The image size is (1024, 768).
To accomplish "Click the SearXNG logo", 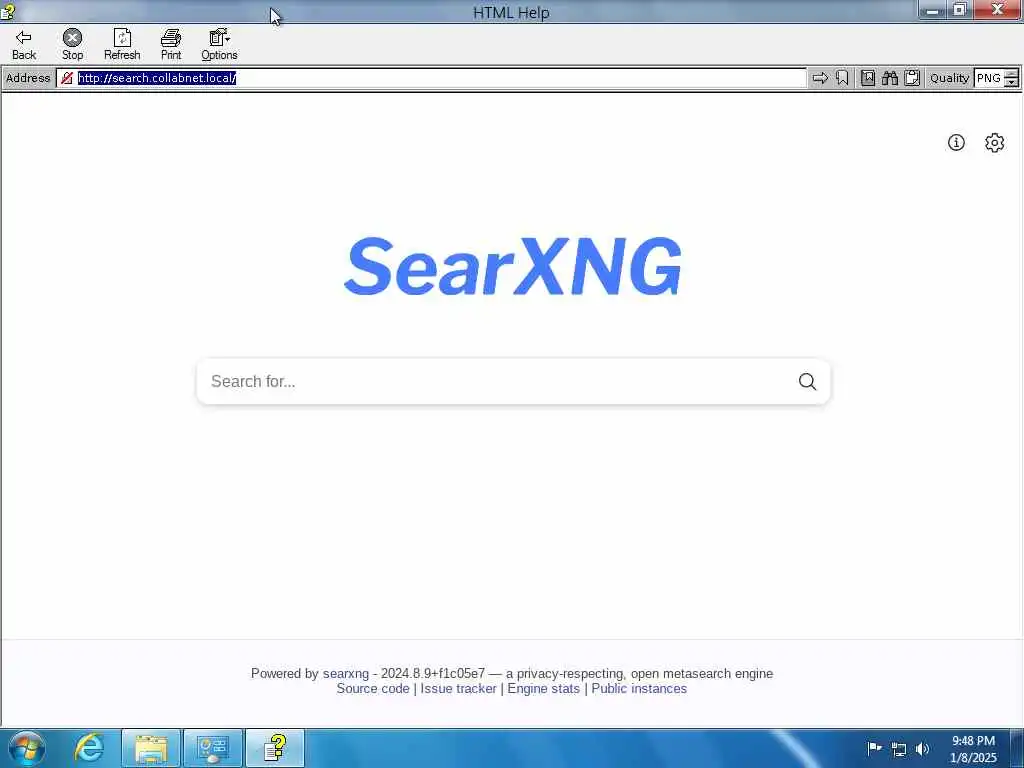I will [x=513, y=266].
